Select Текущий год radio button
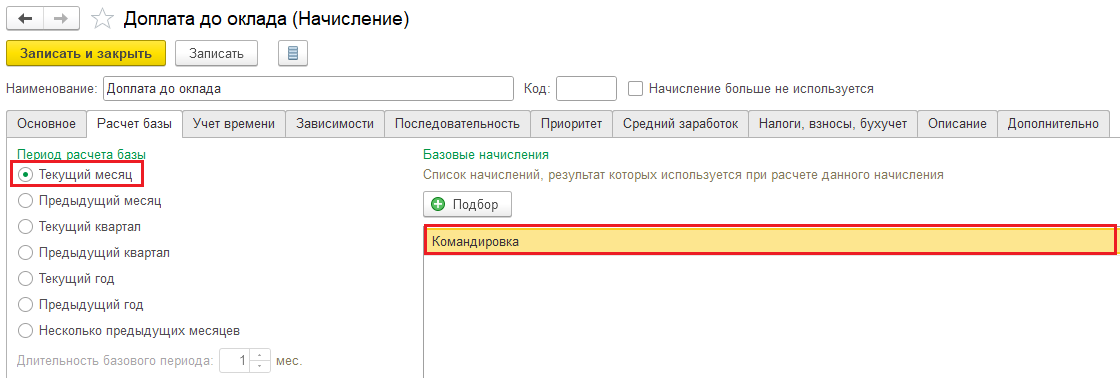The width and height of the screenshot is (1120, 378). 26,279
